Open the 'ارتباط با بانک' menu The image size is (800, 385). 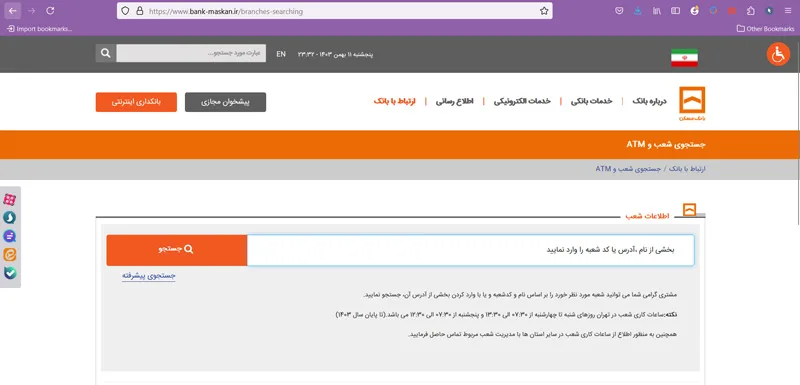click(x=395, y=101)
